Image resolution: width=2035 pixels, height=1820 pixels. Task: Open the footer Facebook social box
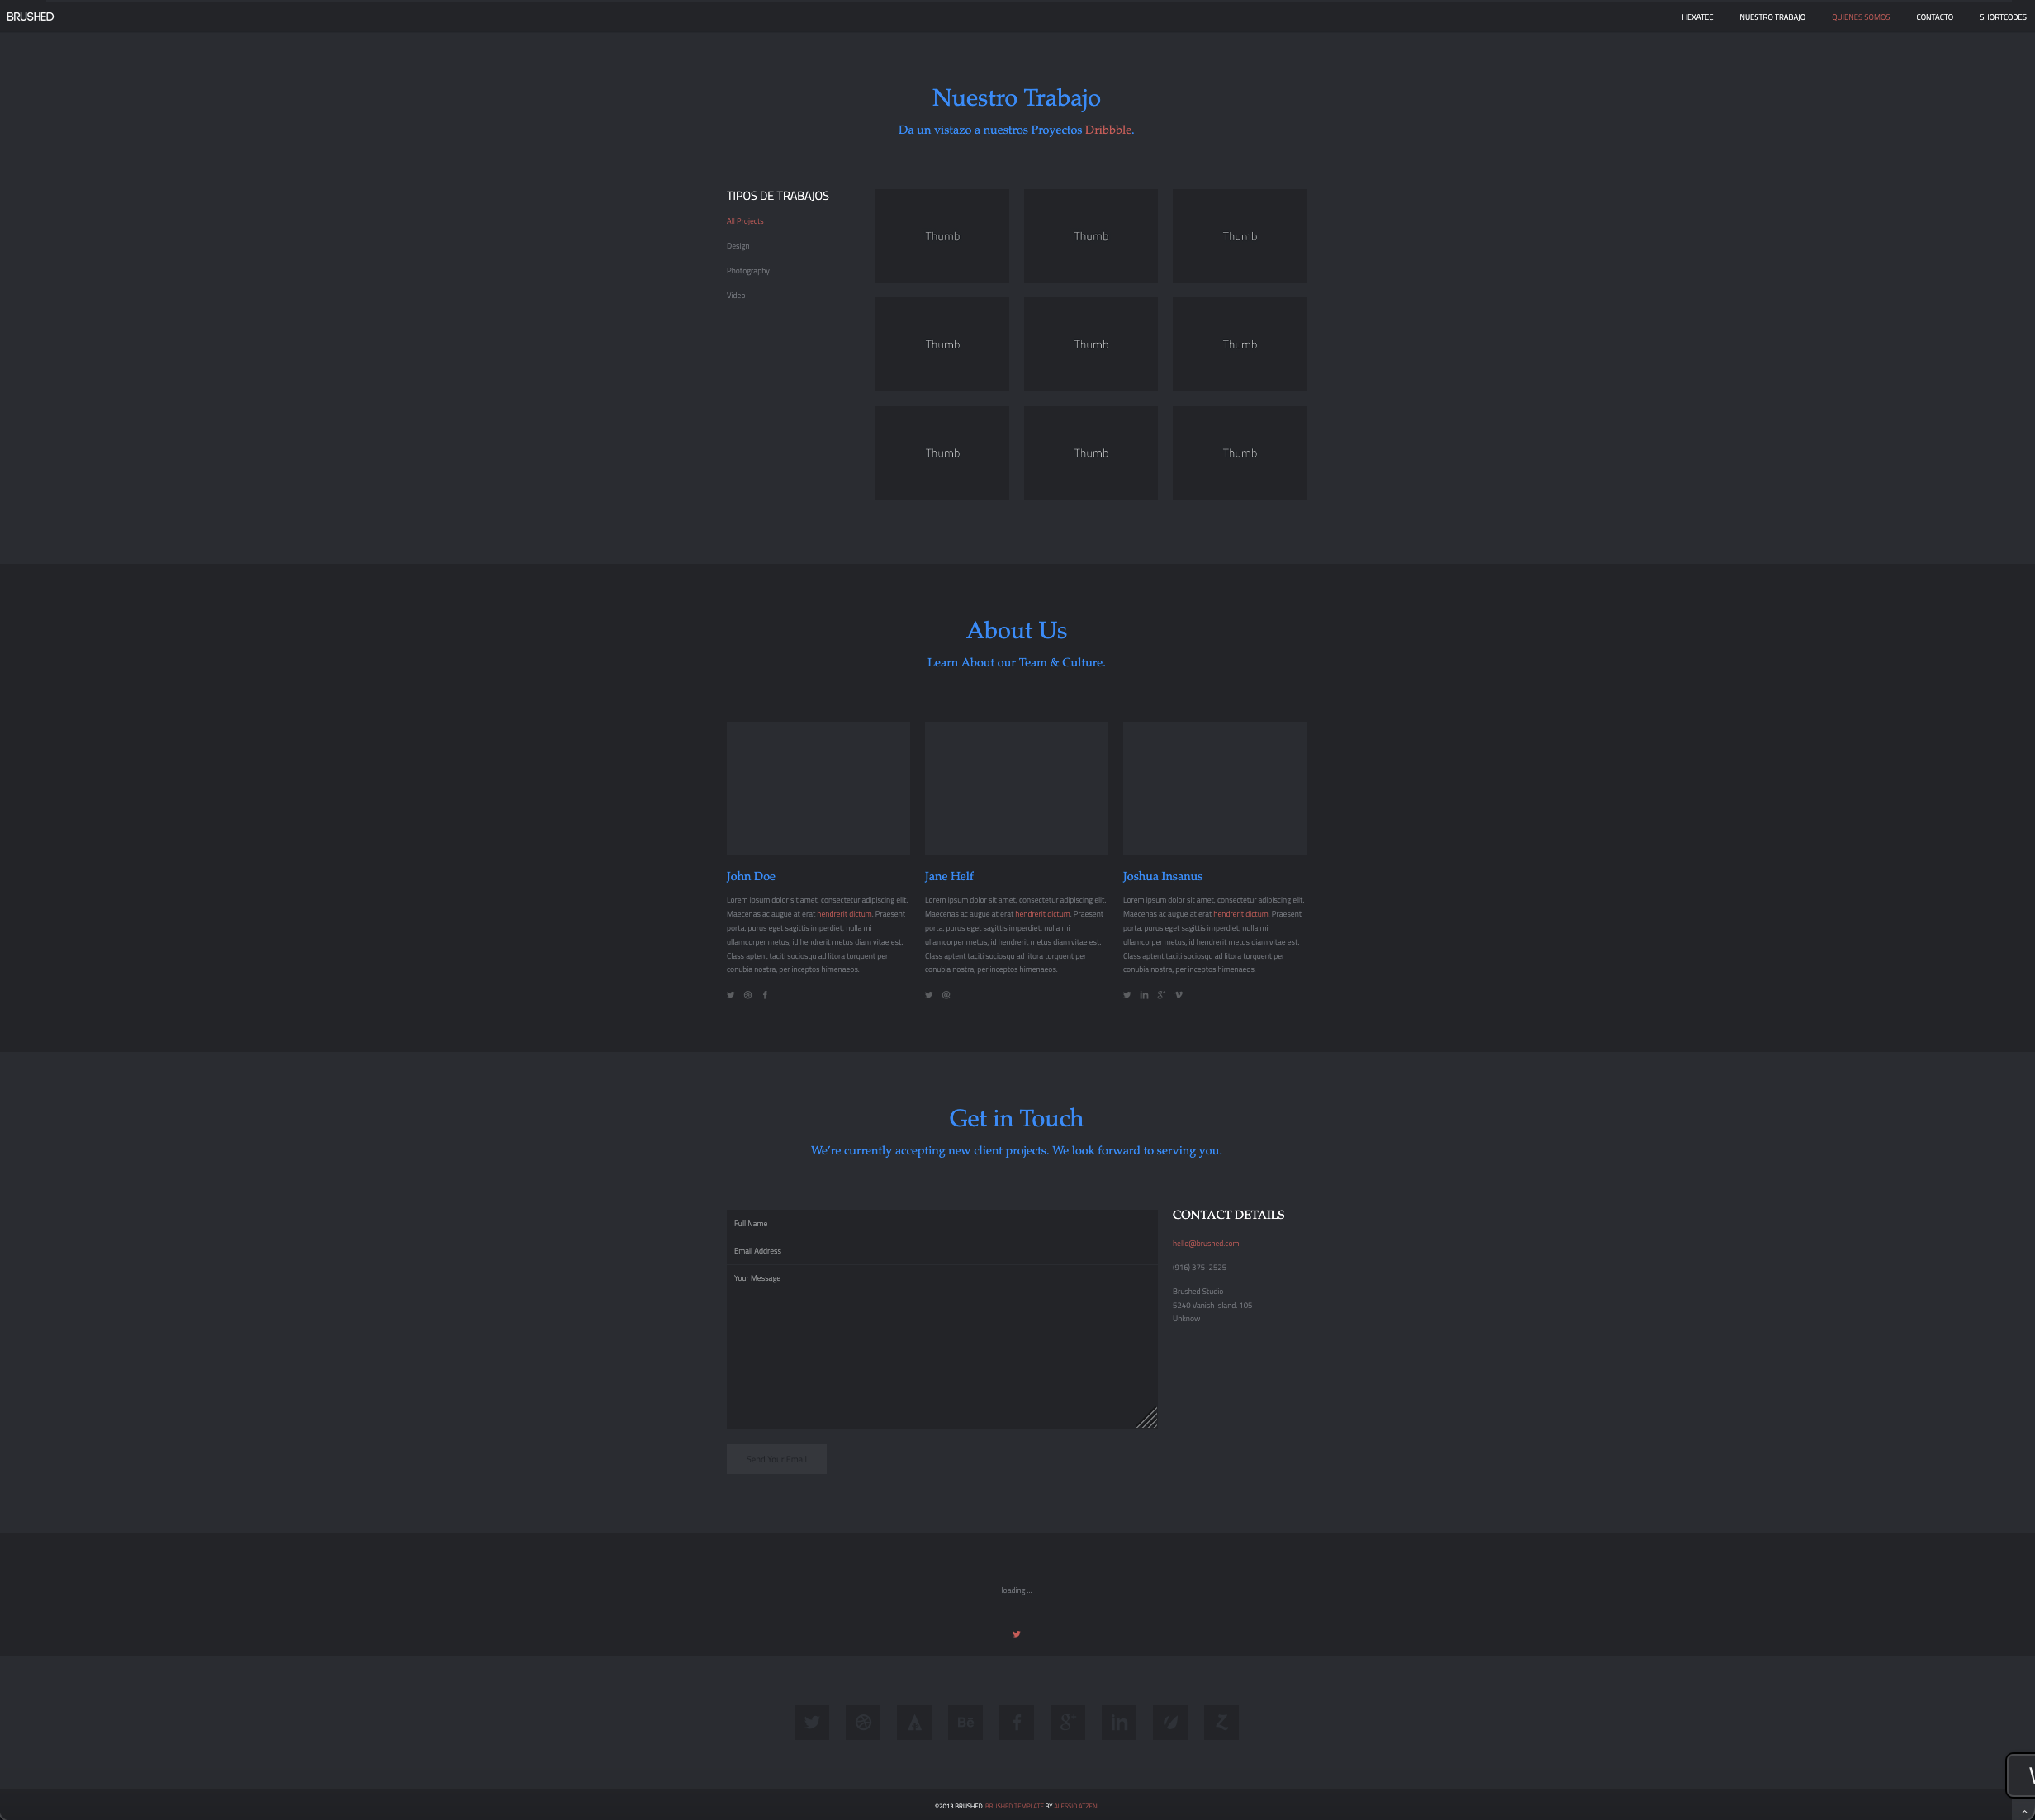[x=1017, y=1722]
